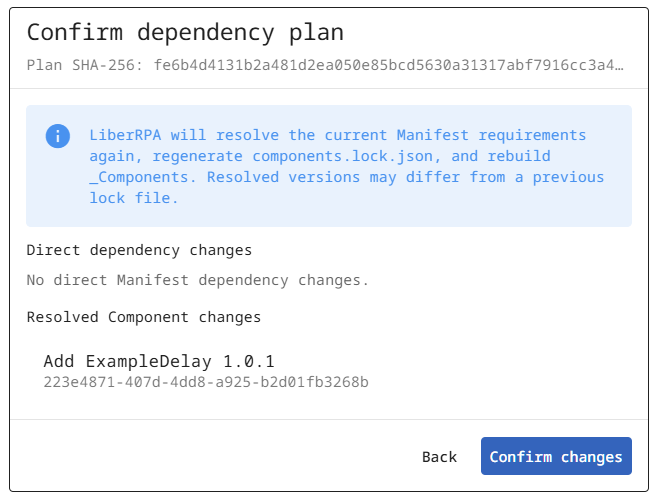Click the Confirm dependency plan title

pos(185,32)
